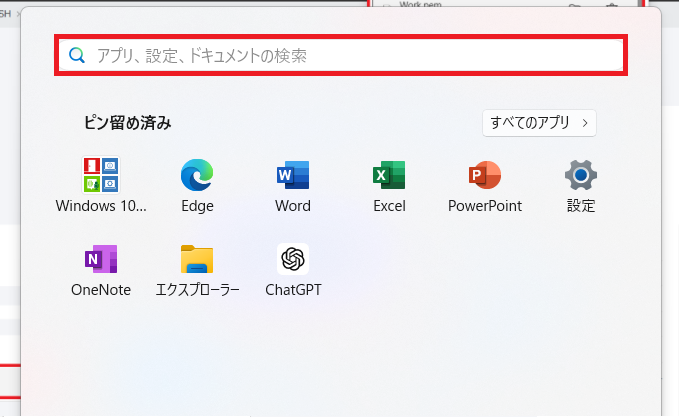Click the ピン留め済み heading
The width and height of the screenshot is (679, 417).
pyautogui.click(x=128, y=123)
